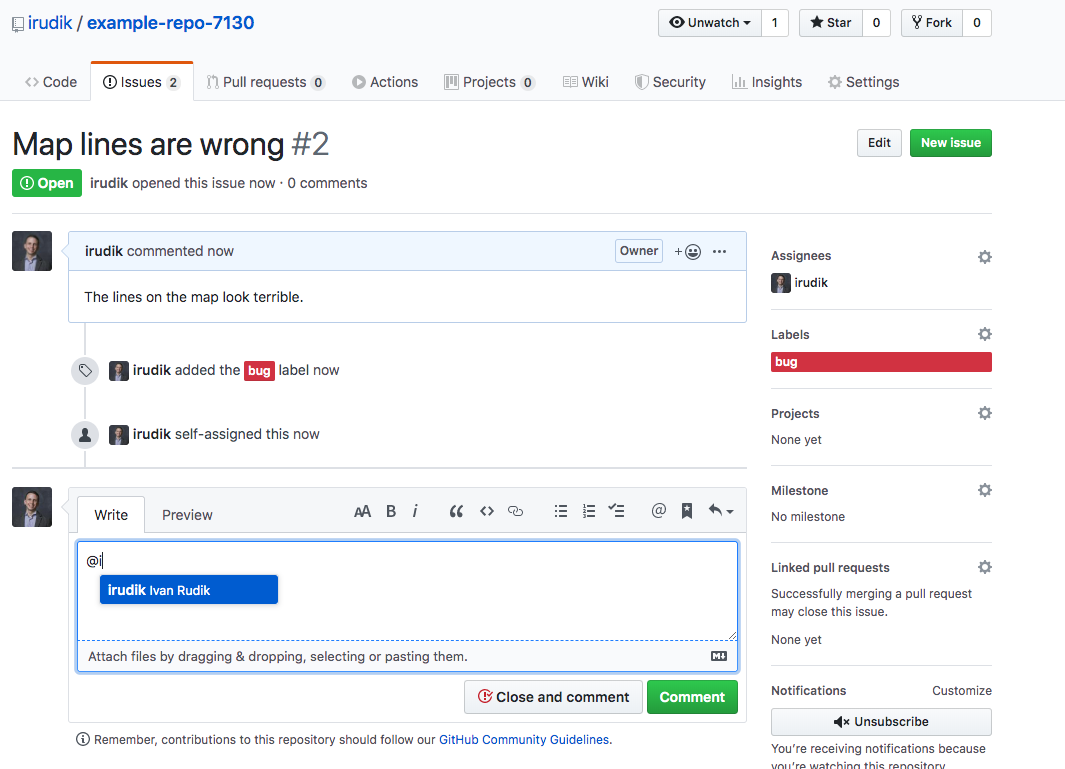Click the green Comment button
This screenshot has height=769, width=1065.
coord(692,697)
